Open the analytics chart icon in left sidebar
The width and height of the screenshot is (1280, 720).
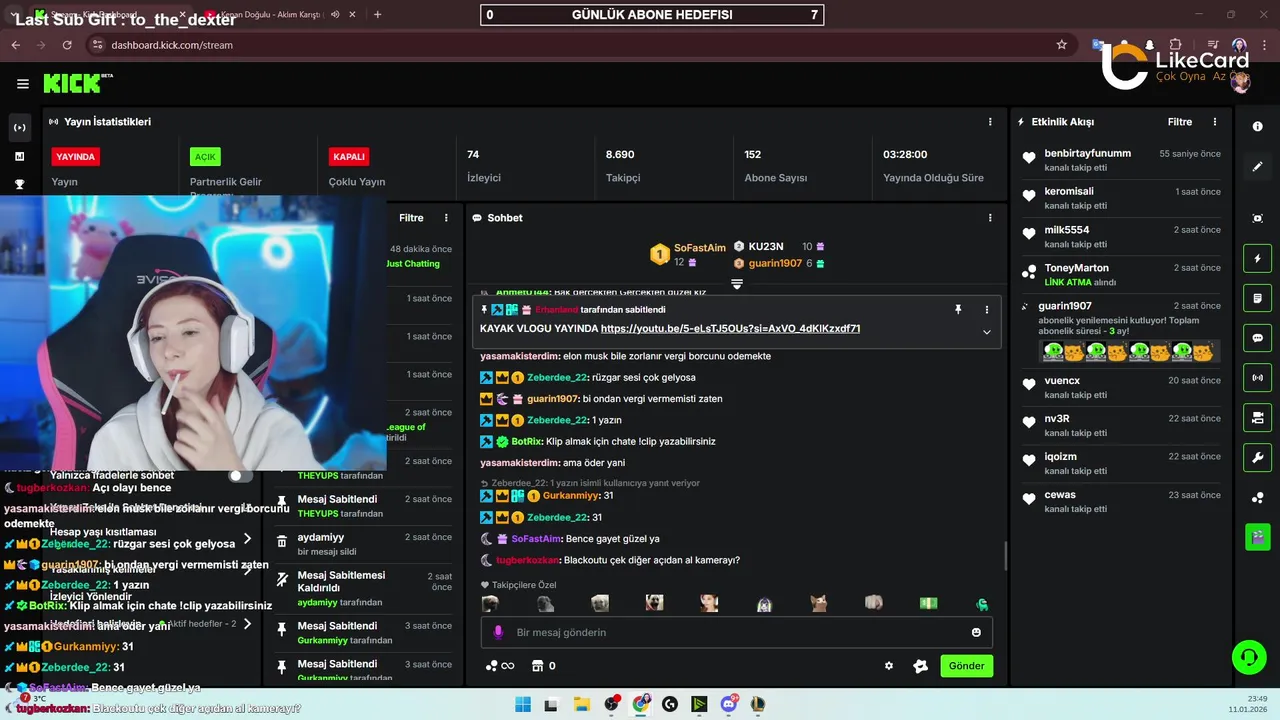tap(19, 156)
